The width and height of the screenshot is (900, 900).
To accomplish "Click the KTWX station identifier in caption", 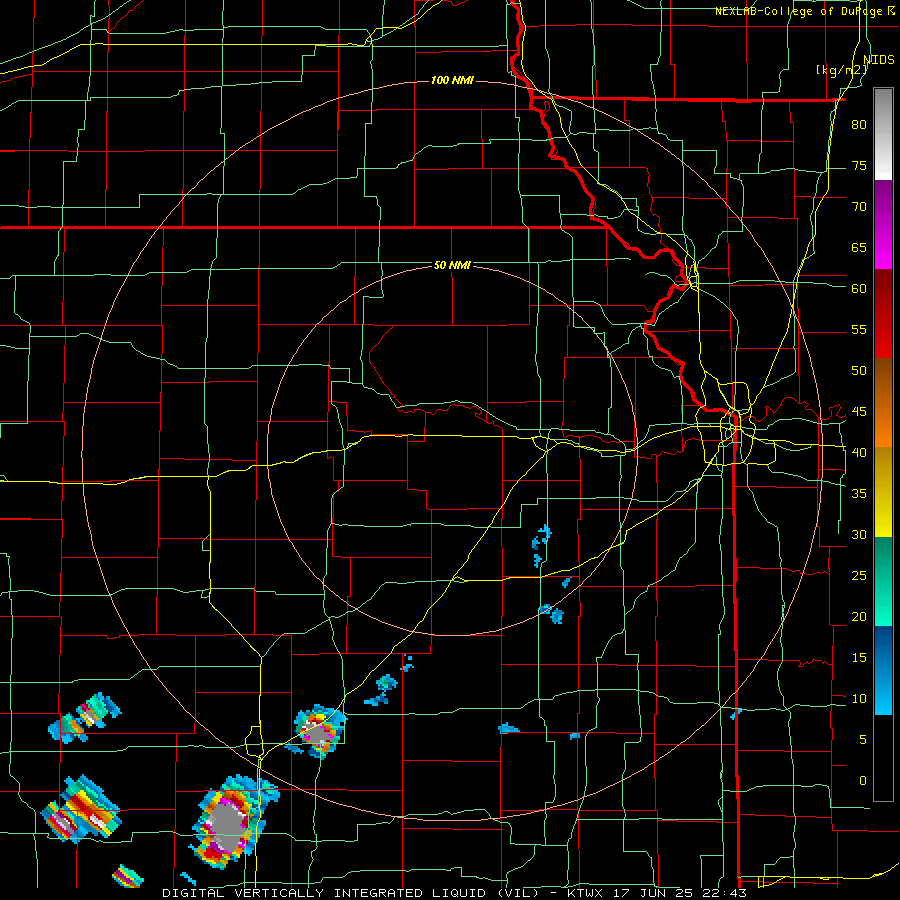I will (588, 893).
